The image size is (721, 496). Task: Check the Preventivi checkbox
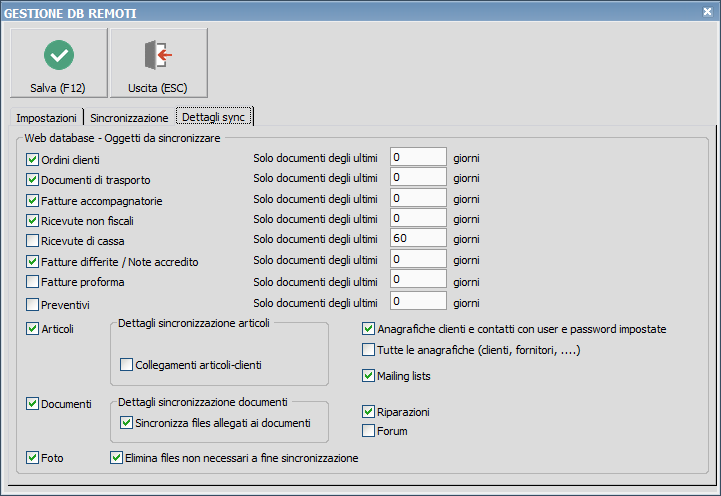point(32,303)
